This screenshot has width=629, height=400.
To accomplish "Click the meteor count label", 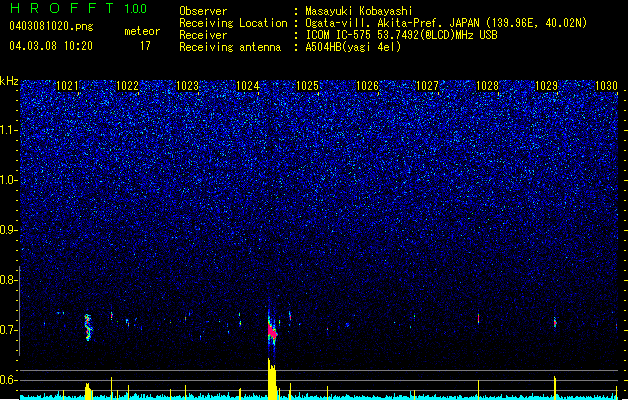I will (x=142, y=31).
